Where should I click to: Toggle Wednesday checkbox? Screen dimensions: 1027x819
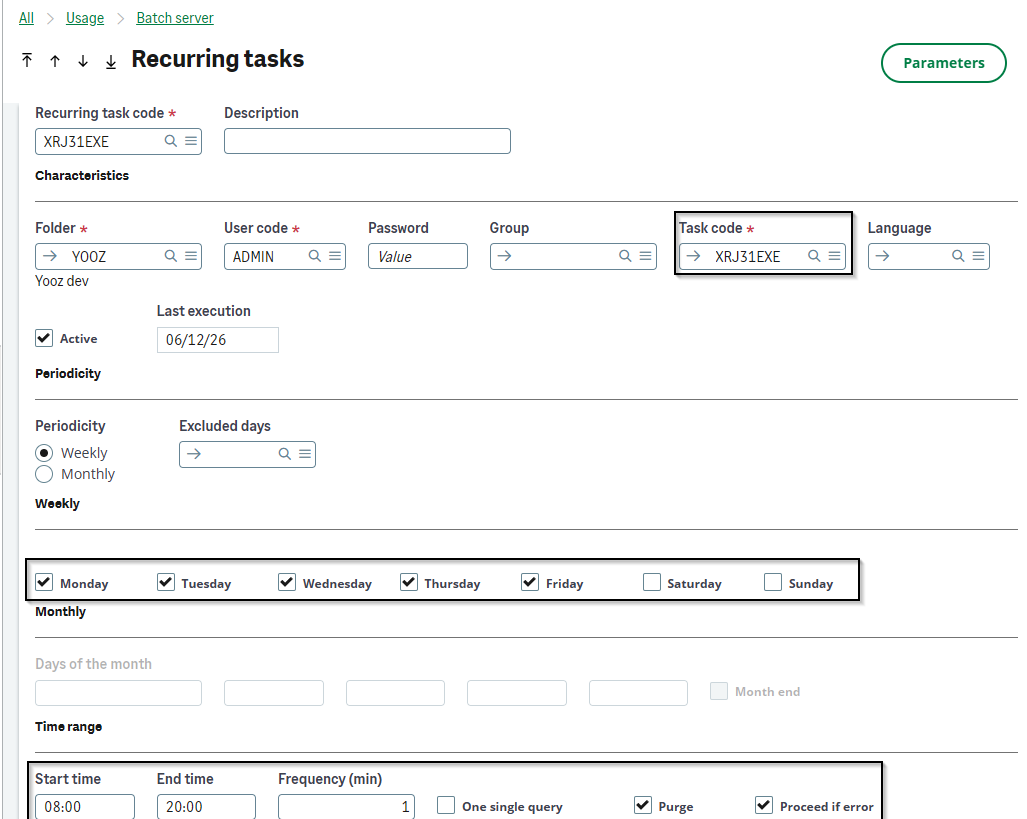pos(287,582)
